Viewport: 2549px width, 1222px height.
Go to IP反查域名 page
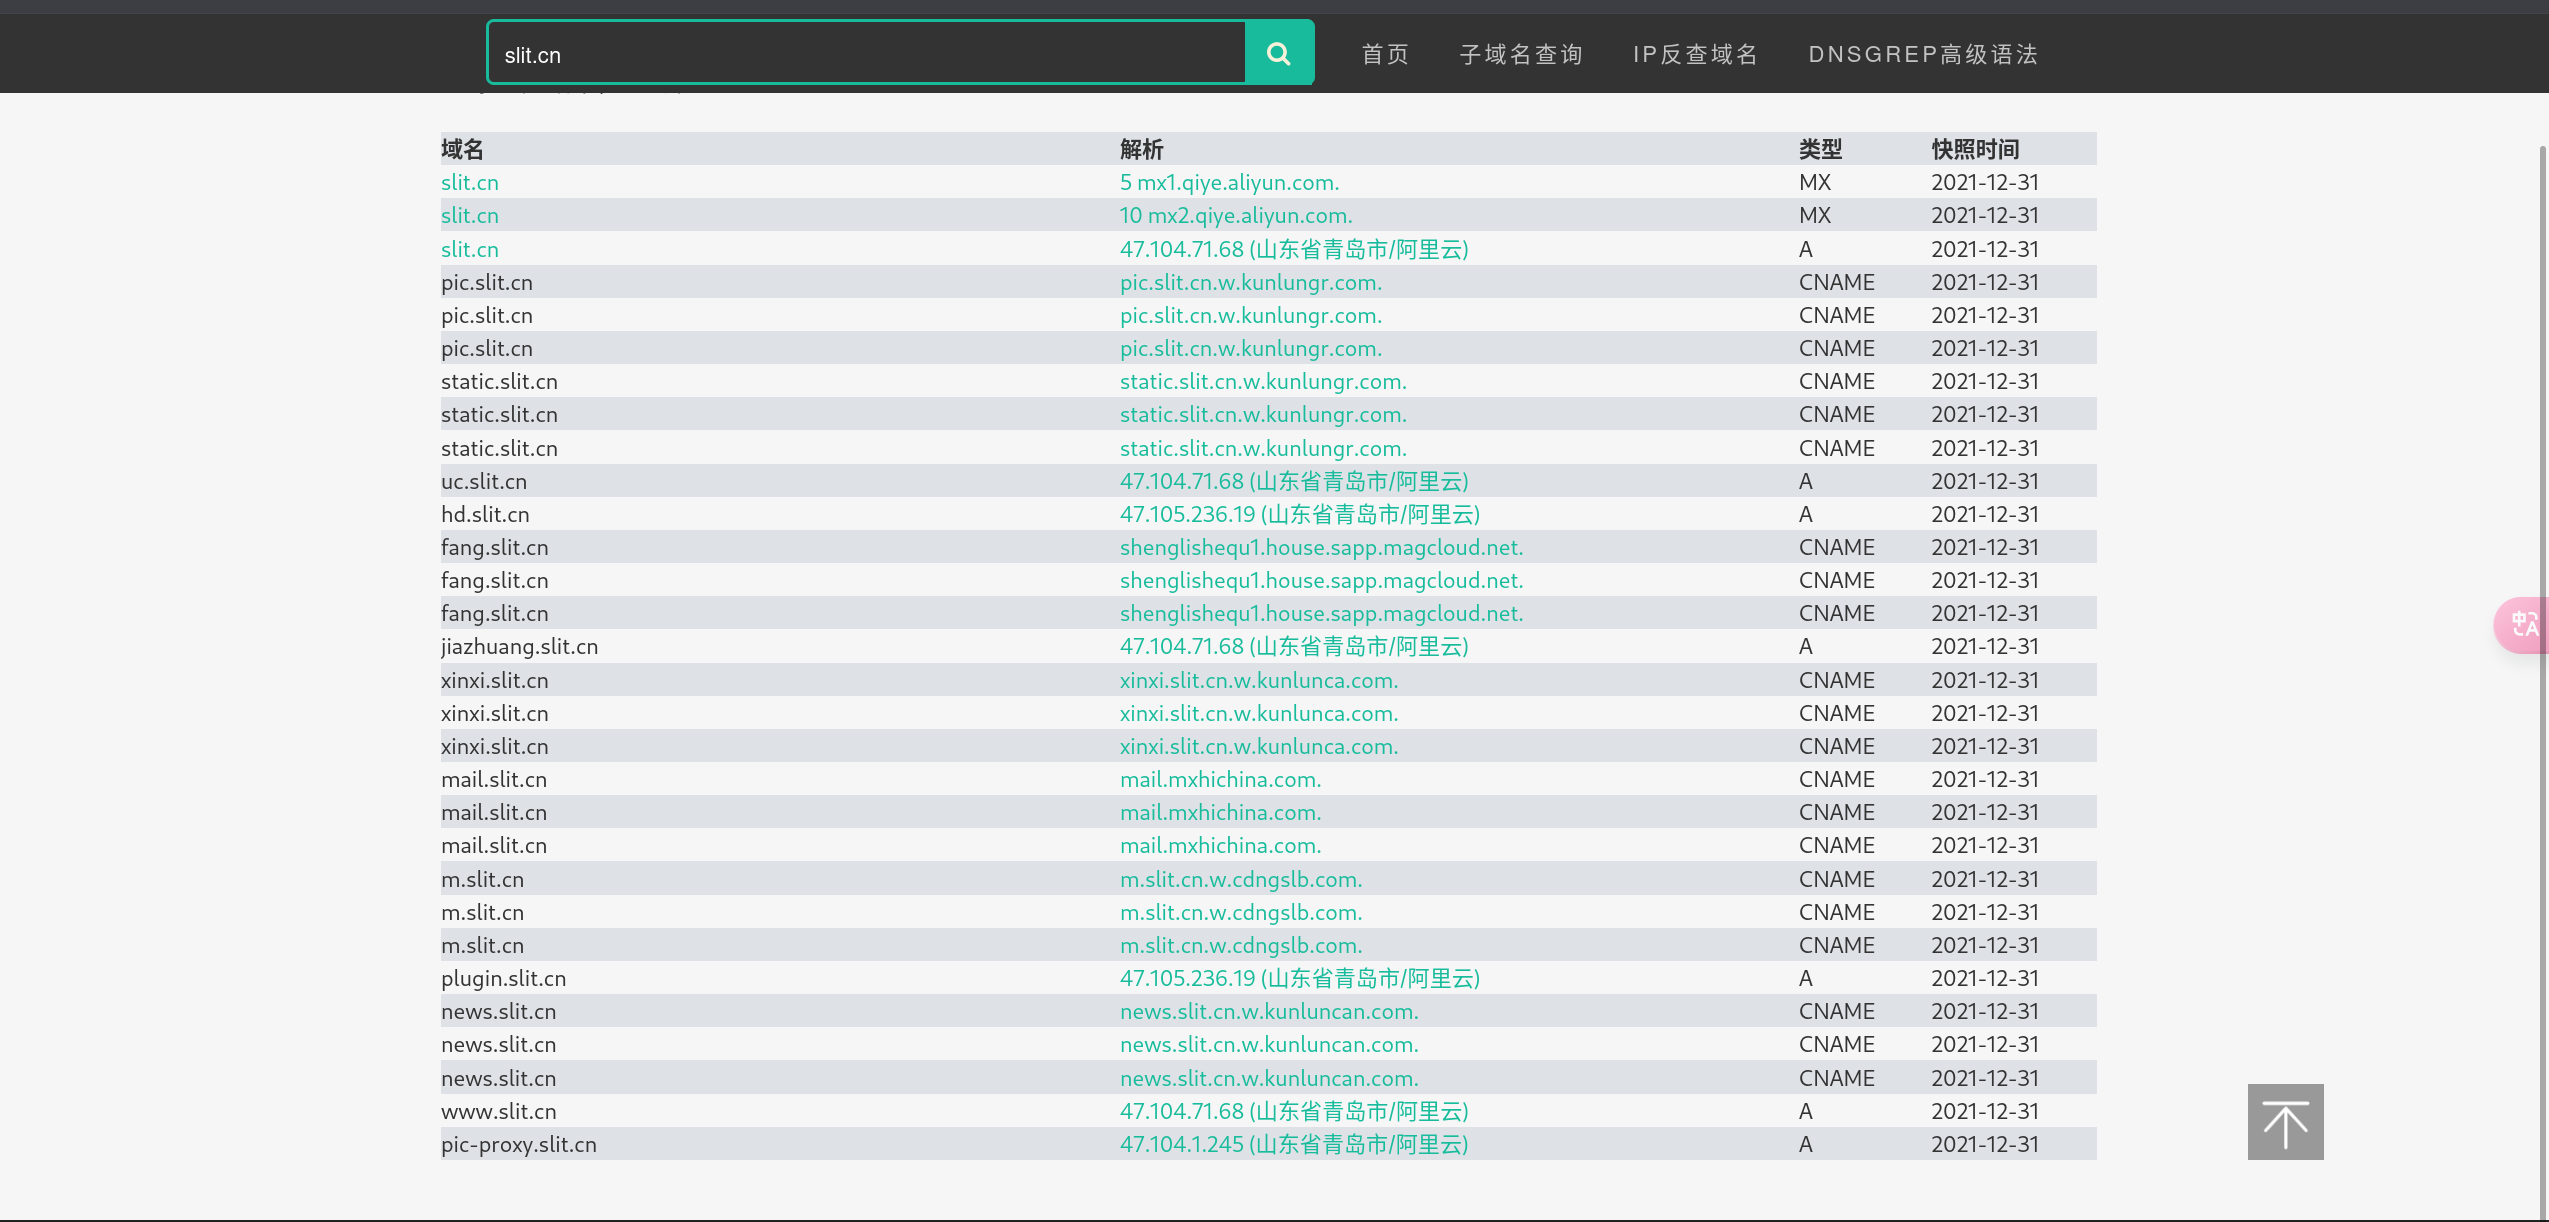click(1695, 54)
